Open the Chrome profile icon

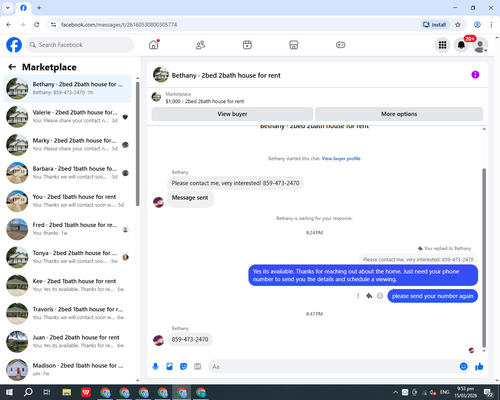(x=477, y=25)
